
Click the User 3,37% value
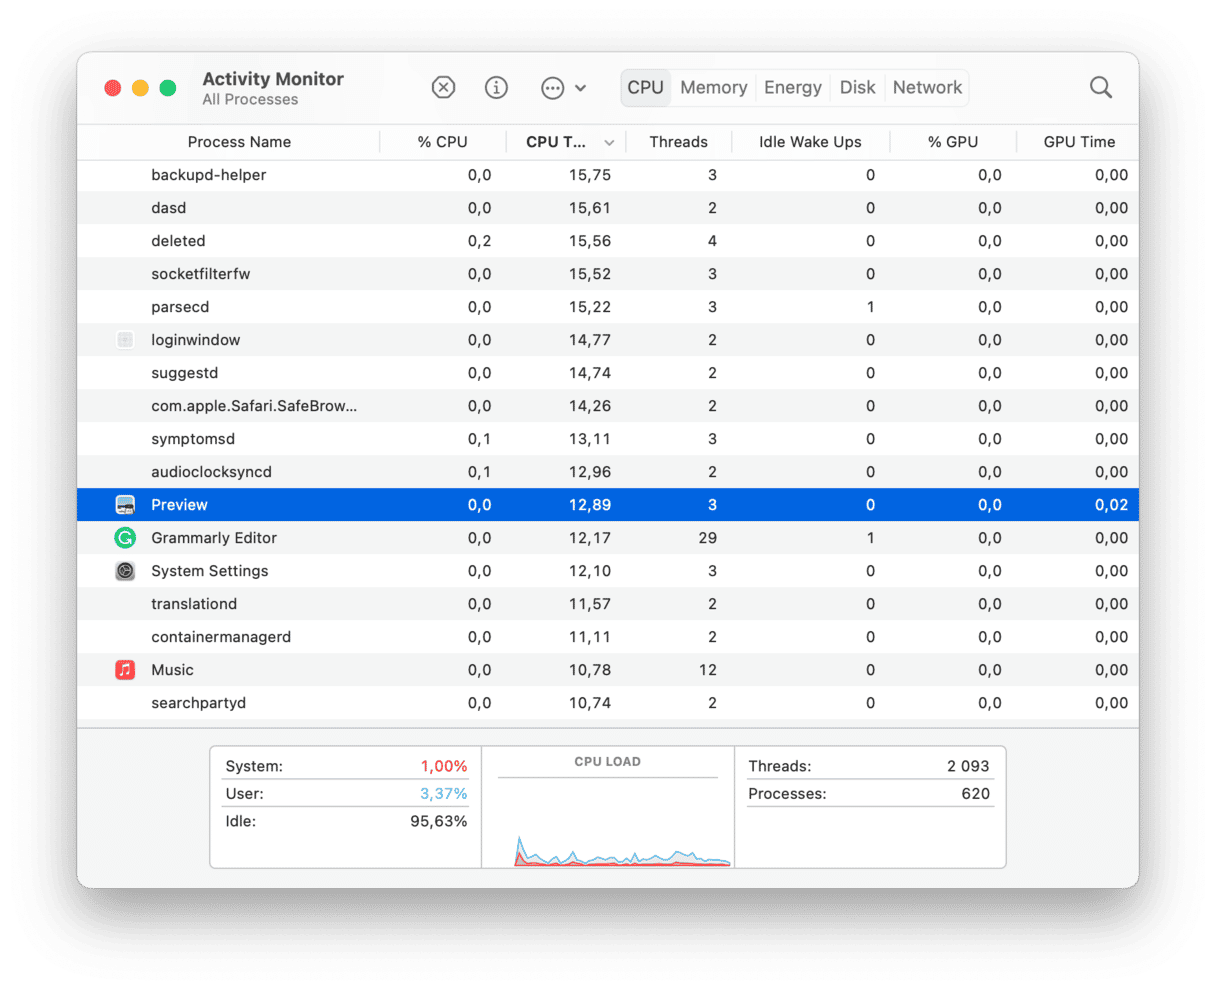click(x=444, y=793)
